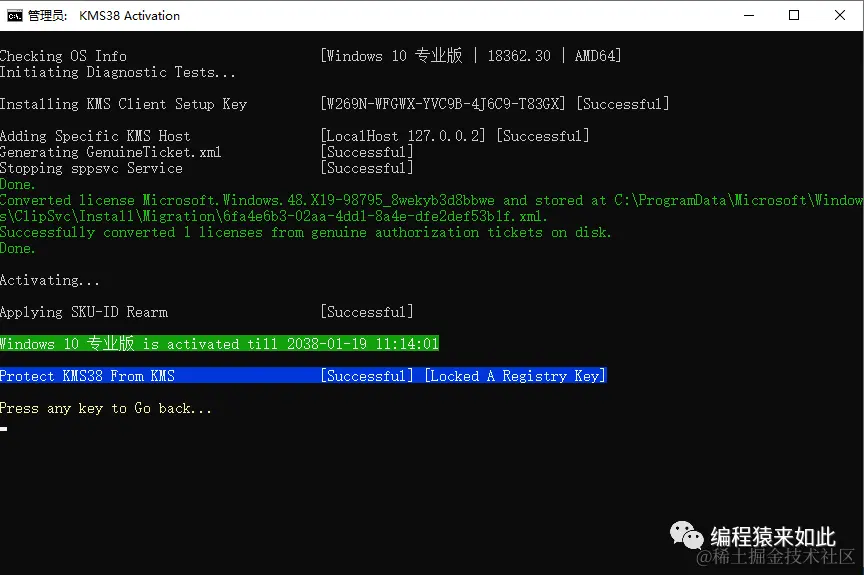
Task: Click the '[Successful]' after Applying SKU-ID Rearm
Action: (x=367, y=312)
